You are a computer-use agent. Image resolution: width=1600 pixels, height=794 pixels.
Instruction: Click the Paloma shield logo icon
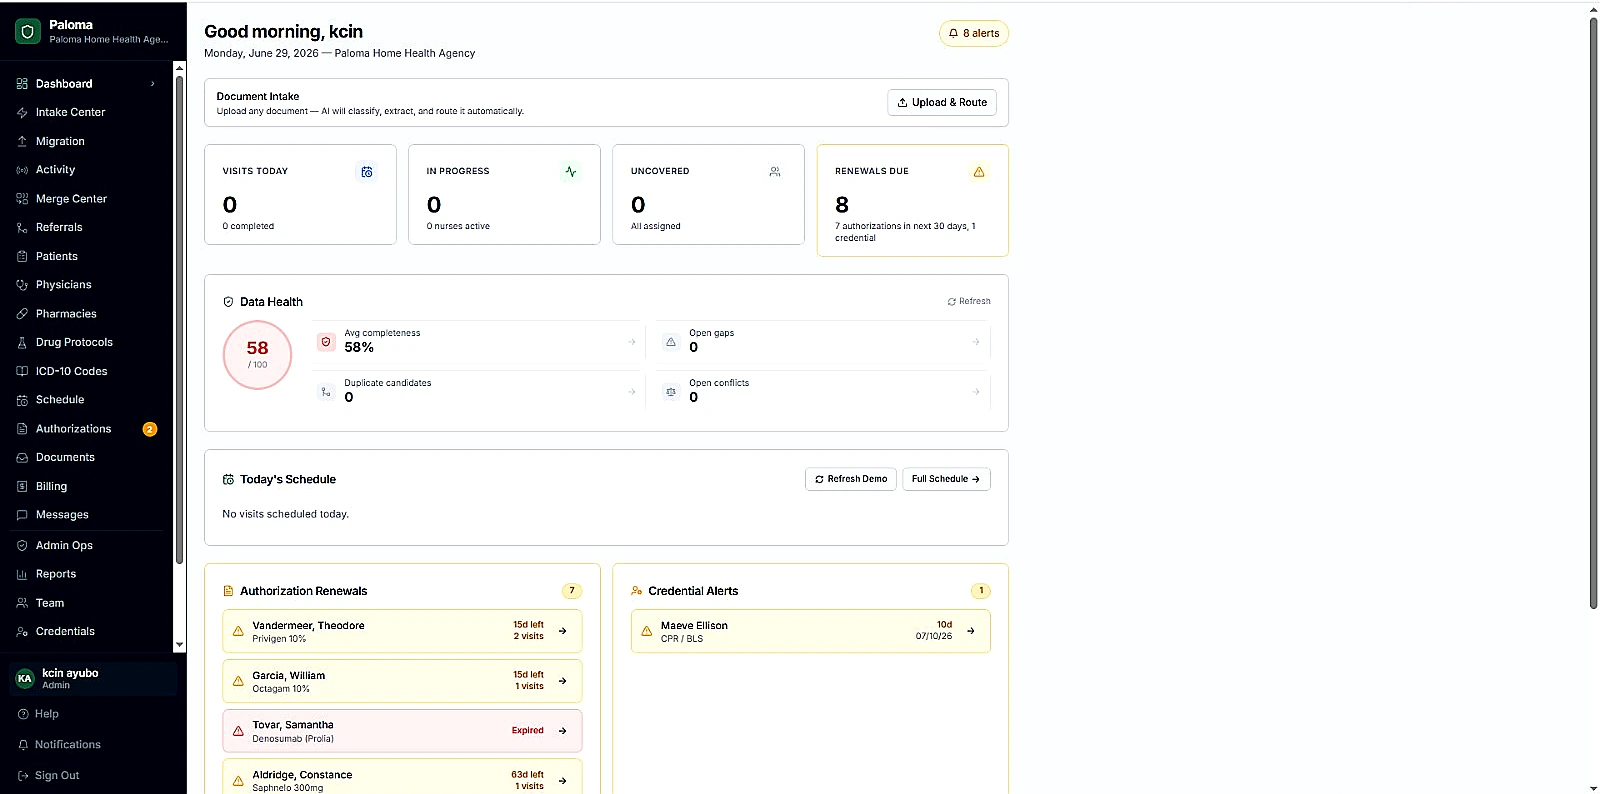[x=28, y=32]
